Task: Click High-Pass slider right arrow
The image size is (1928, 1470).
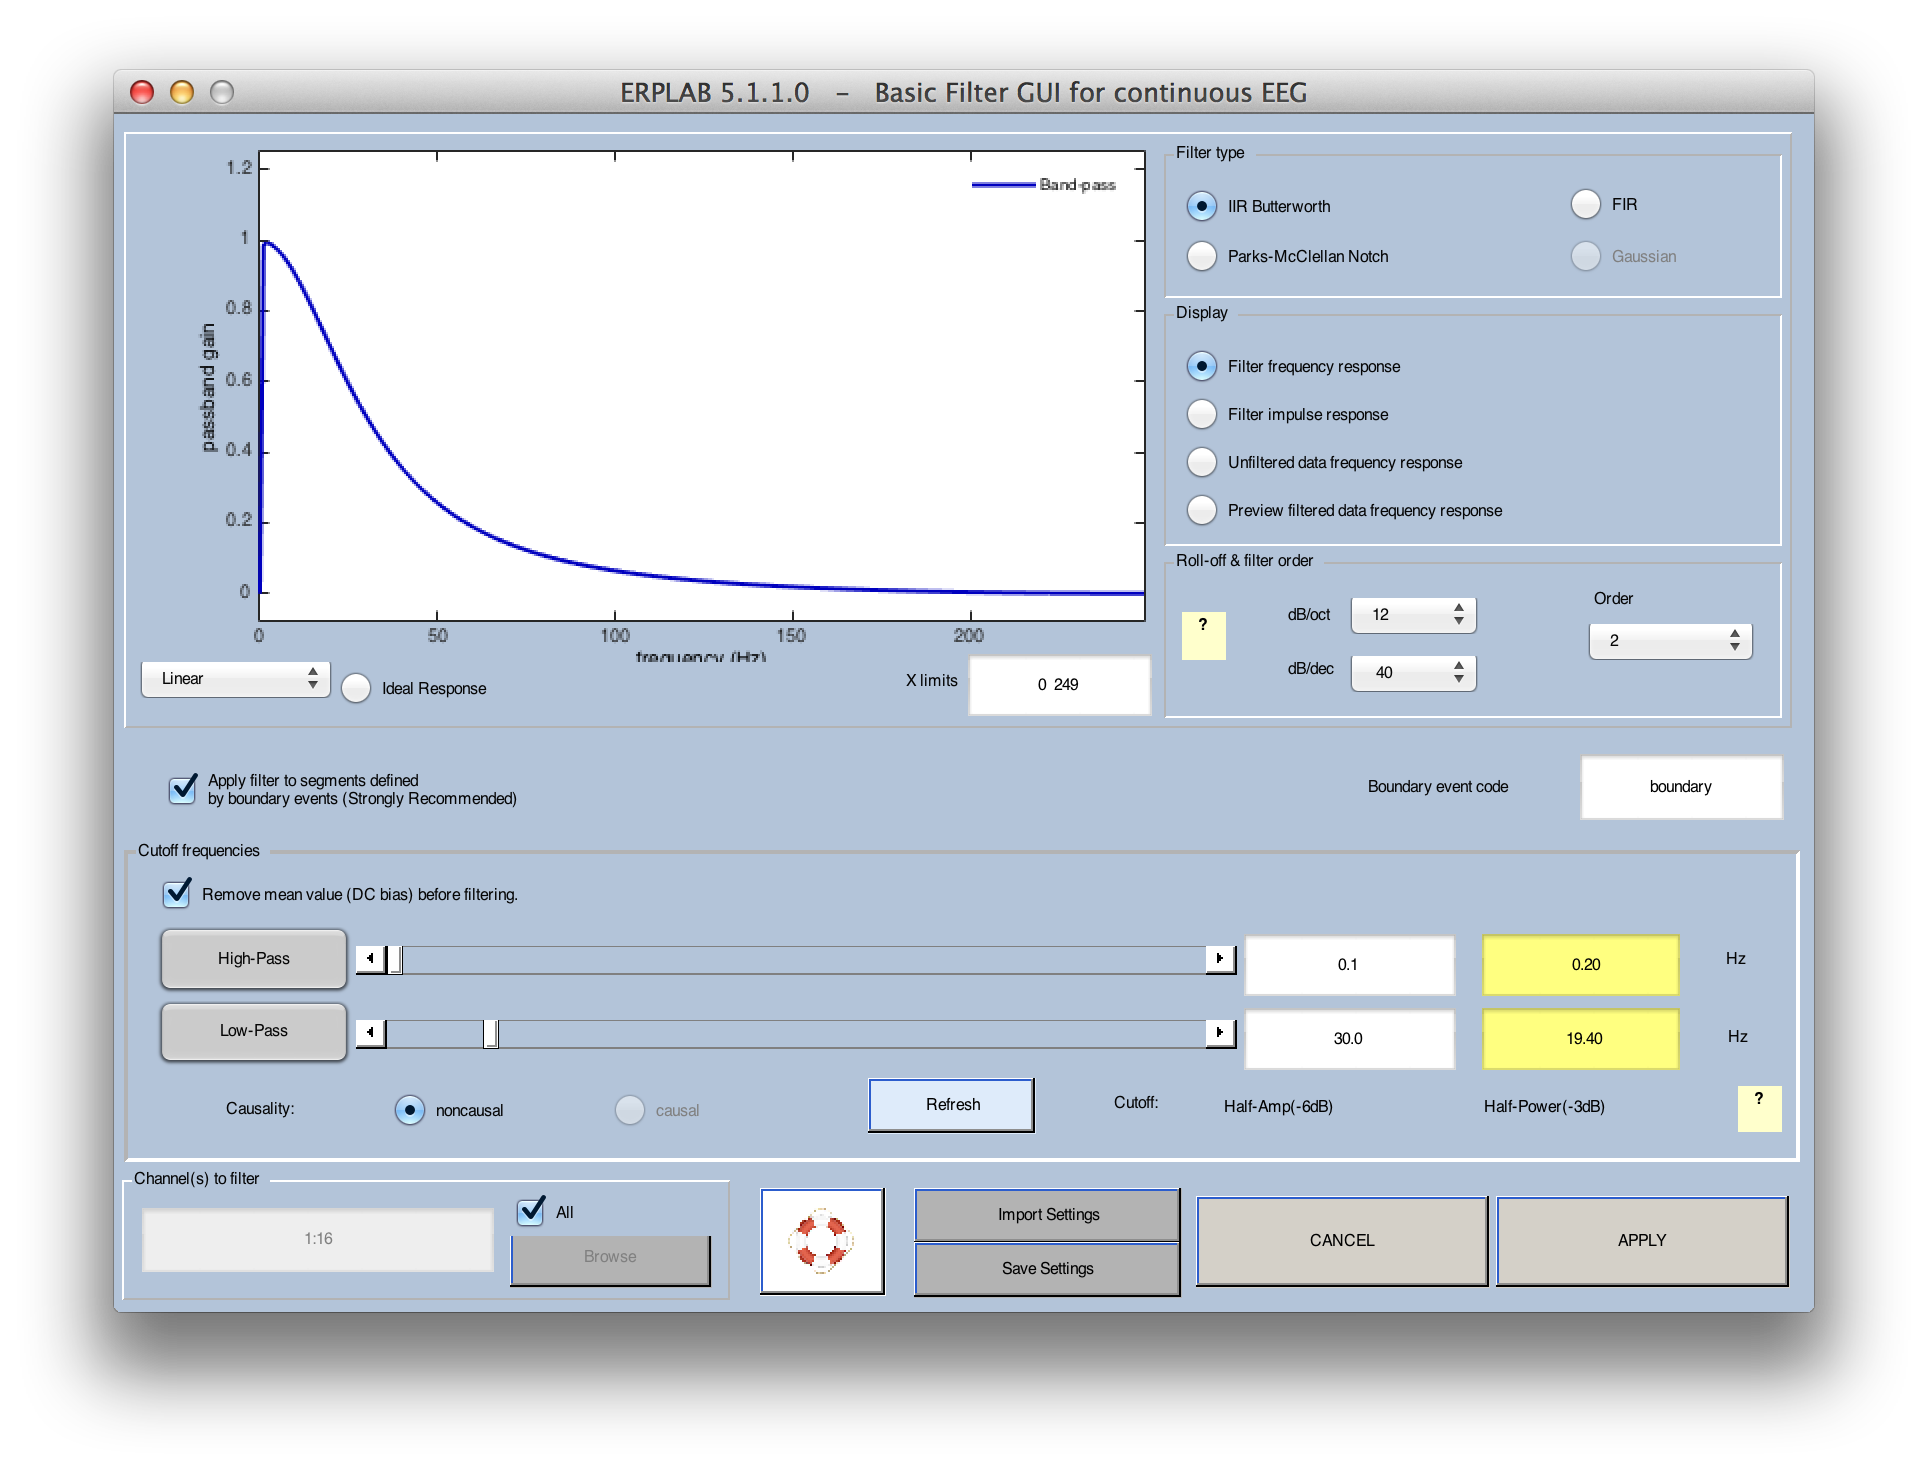Action: (x=1220, y=959)
